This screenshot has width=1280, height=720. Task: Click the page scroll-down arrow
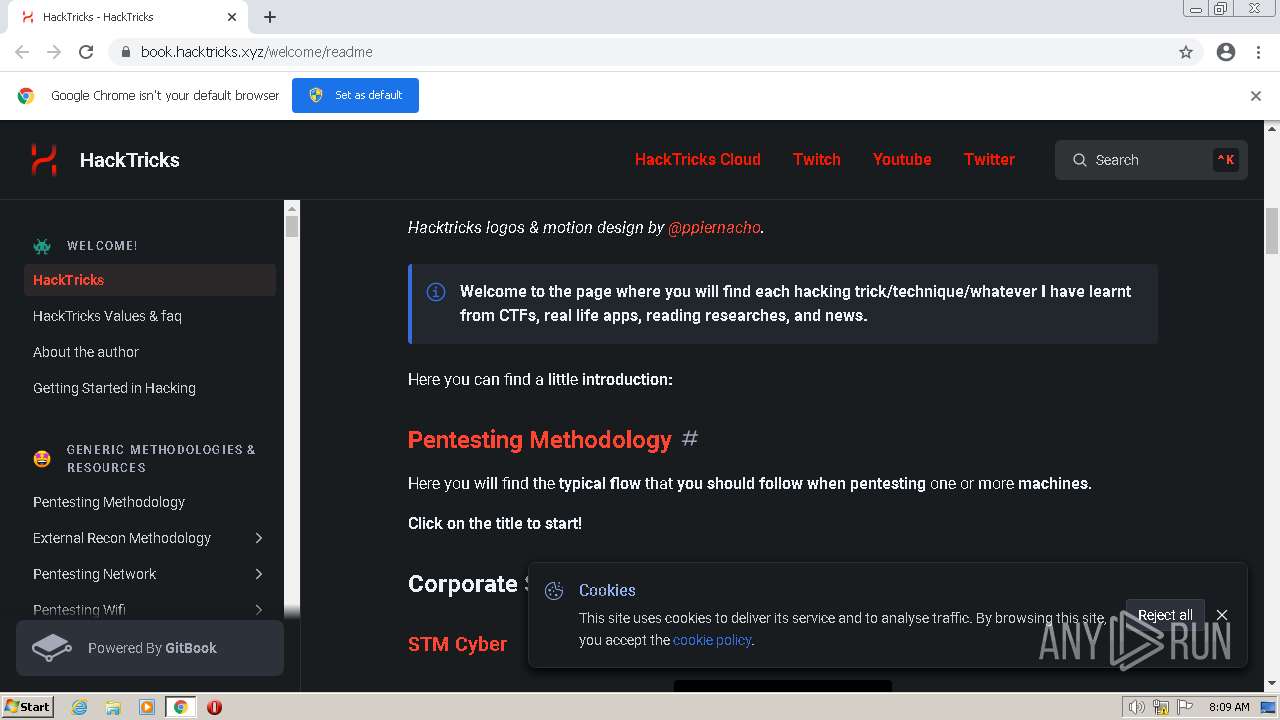tap(1272, 684)
